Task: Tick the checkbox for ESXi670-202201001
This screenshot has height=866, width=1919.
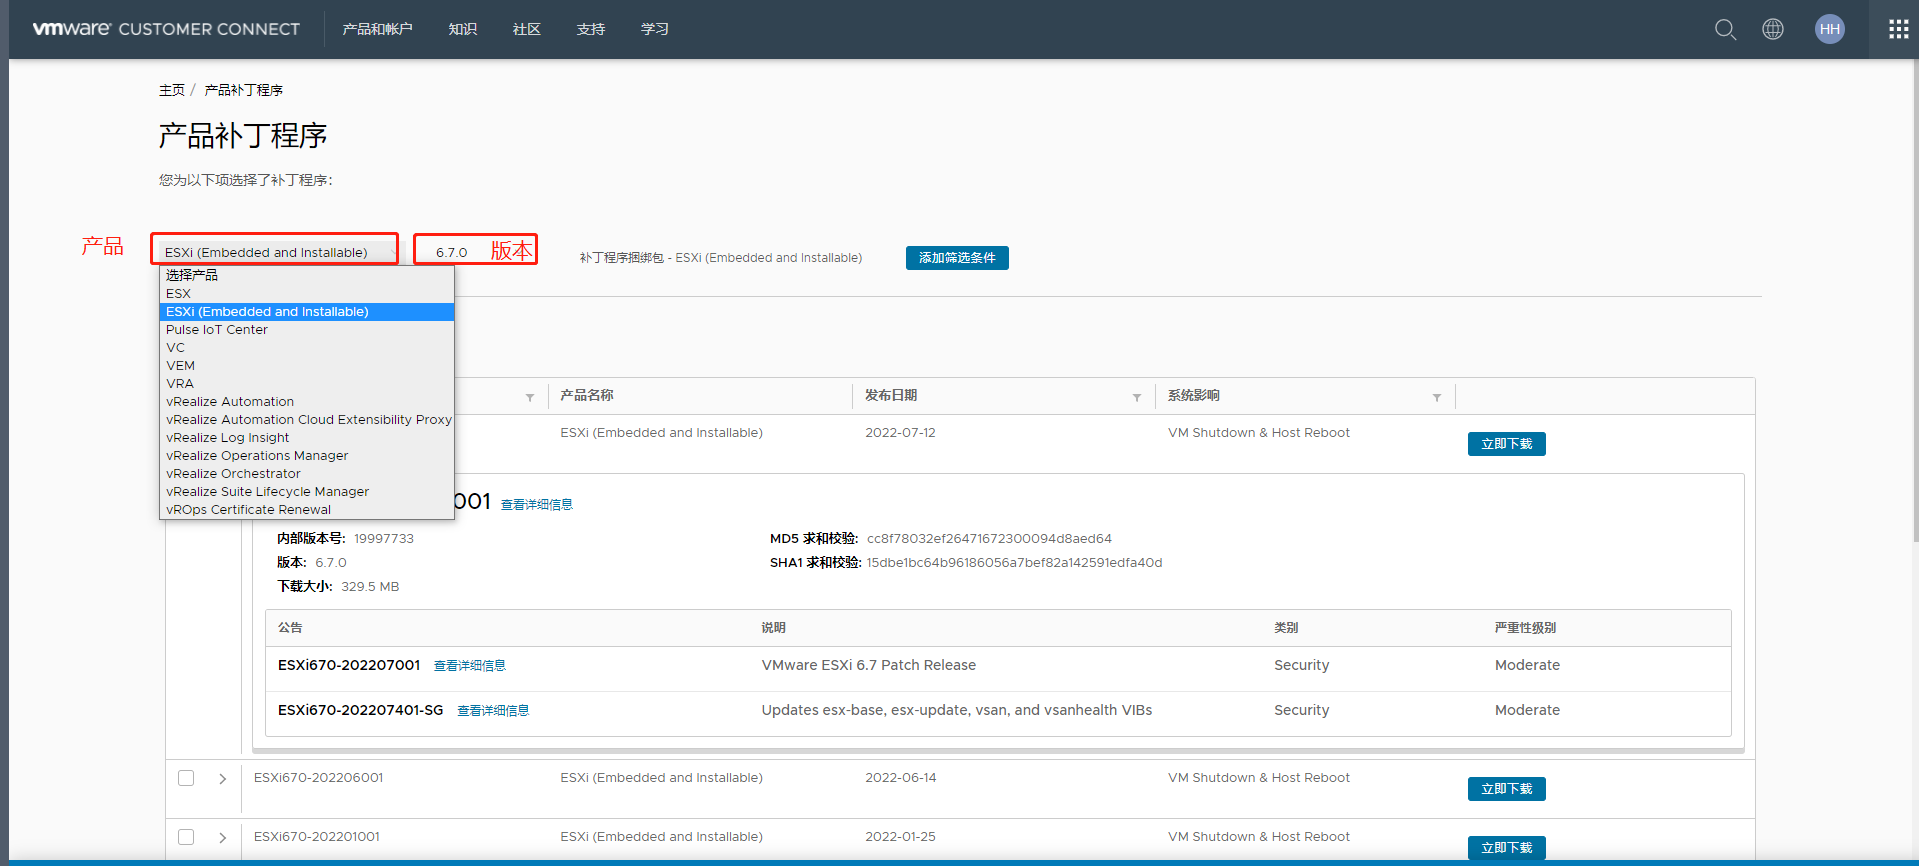Action: pyautogui.click(x=186, y=837)
